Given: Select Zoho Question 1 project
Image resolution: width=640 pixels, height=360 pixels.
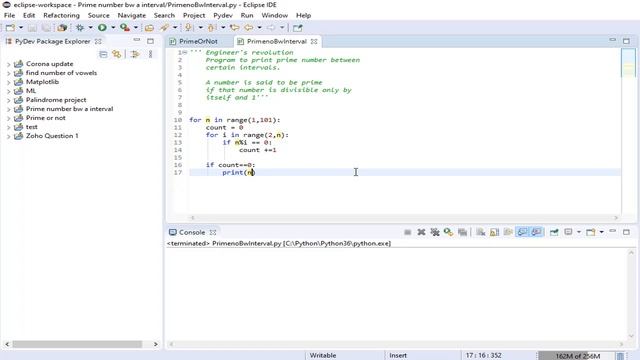Looking at the screenshot, I should (x=52, y=136).
